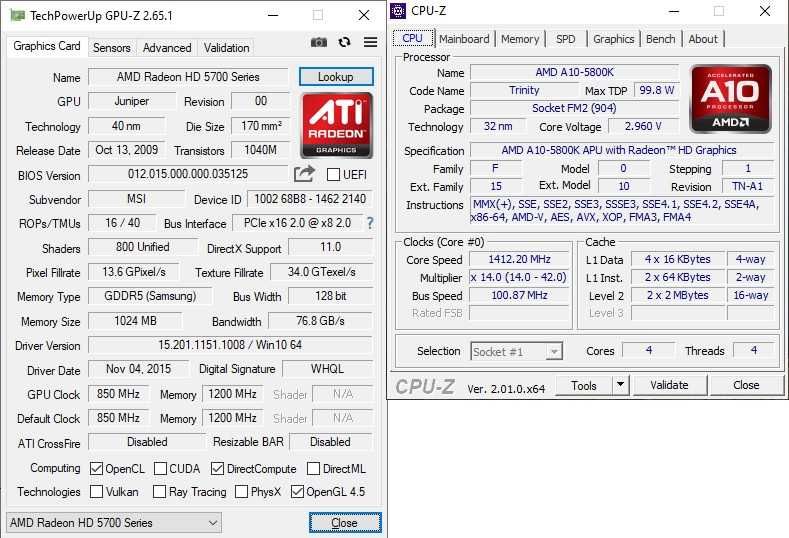Click the Code Name Trinity value
The image size is (789, 538).
coord(524,90)
